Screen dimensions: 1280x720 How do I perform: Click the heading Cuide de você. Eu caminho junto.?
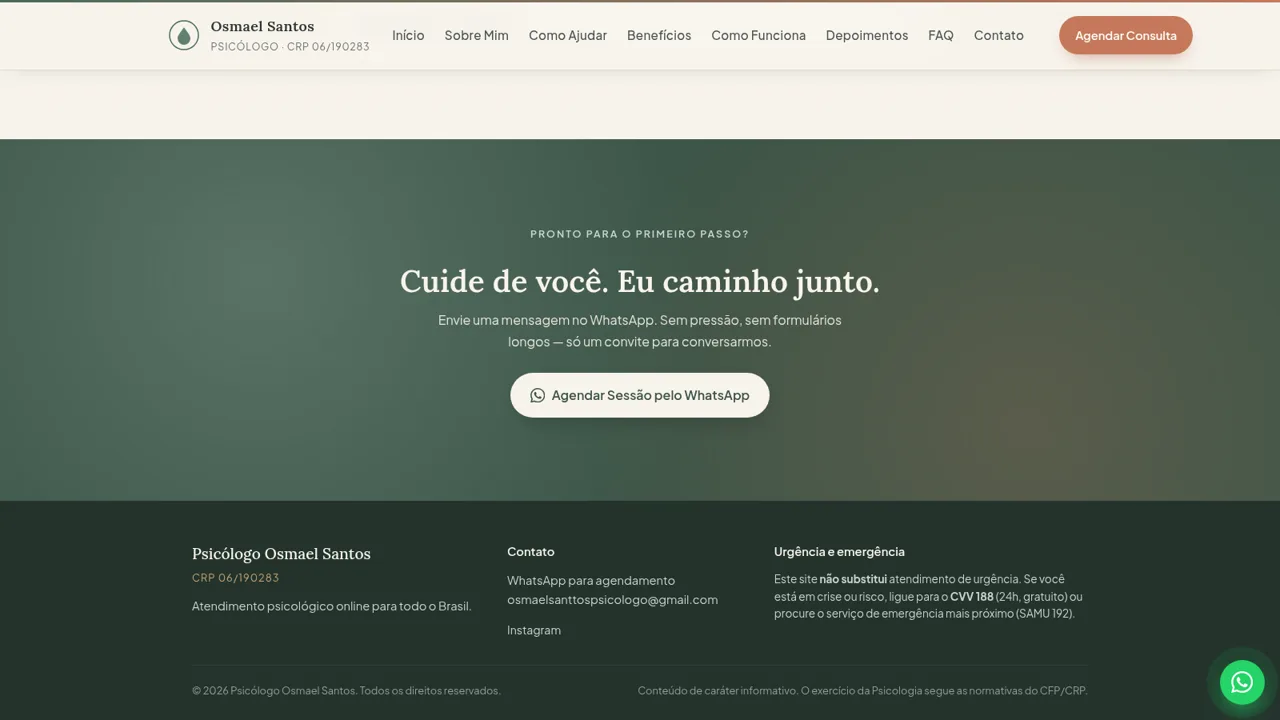click(640, 281)
